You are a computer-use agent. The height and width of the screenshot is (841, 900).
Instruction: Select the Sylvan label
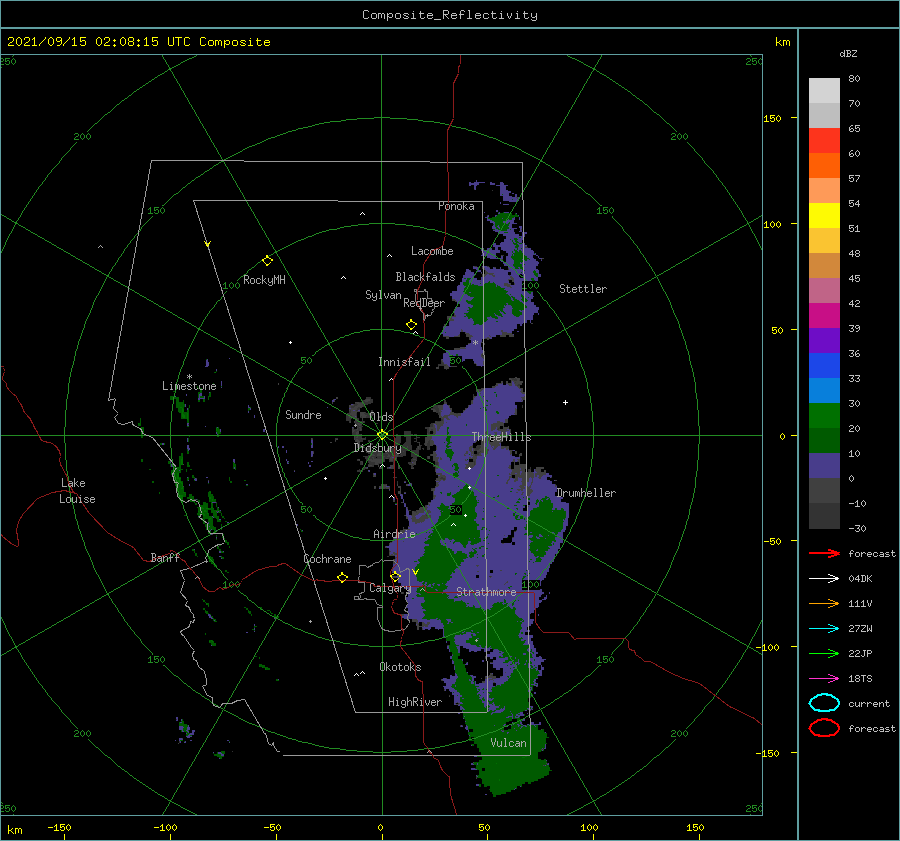383,296
